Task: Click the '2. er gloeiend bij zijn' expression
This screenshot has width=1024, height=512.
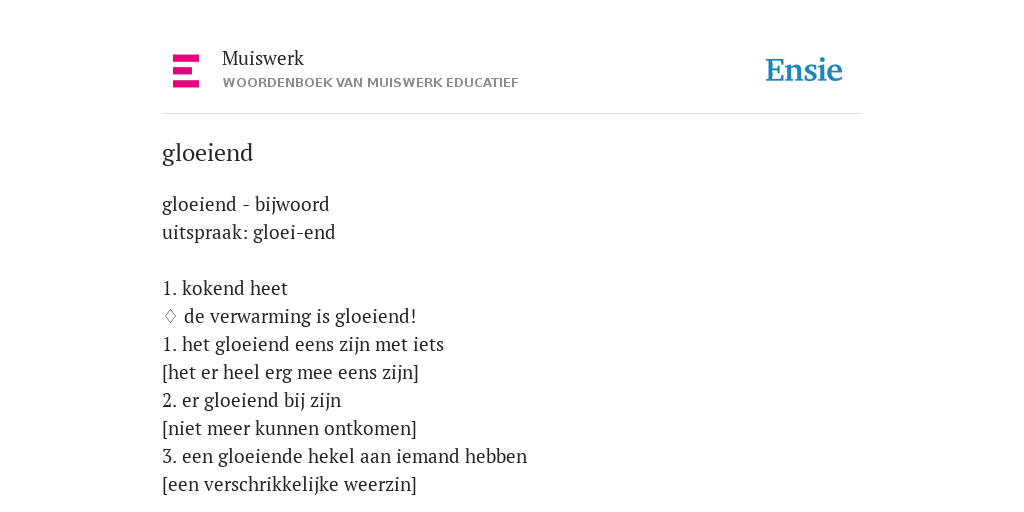Action: point(251,401)
